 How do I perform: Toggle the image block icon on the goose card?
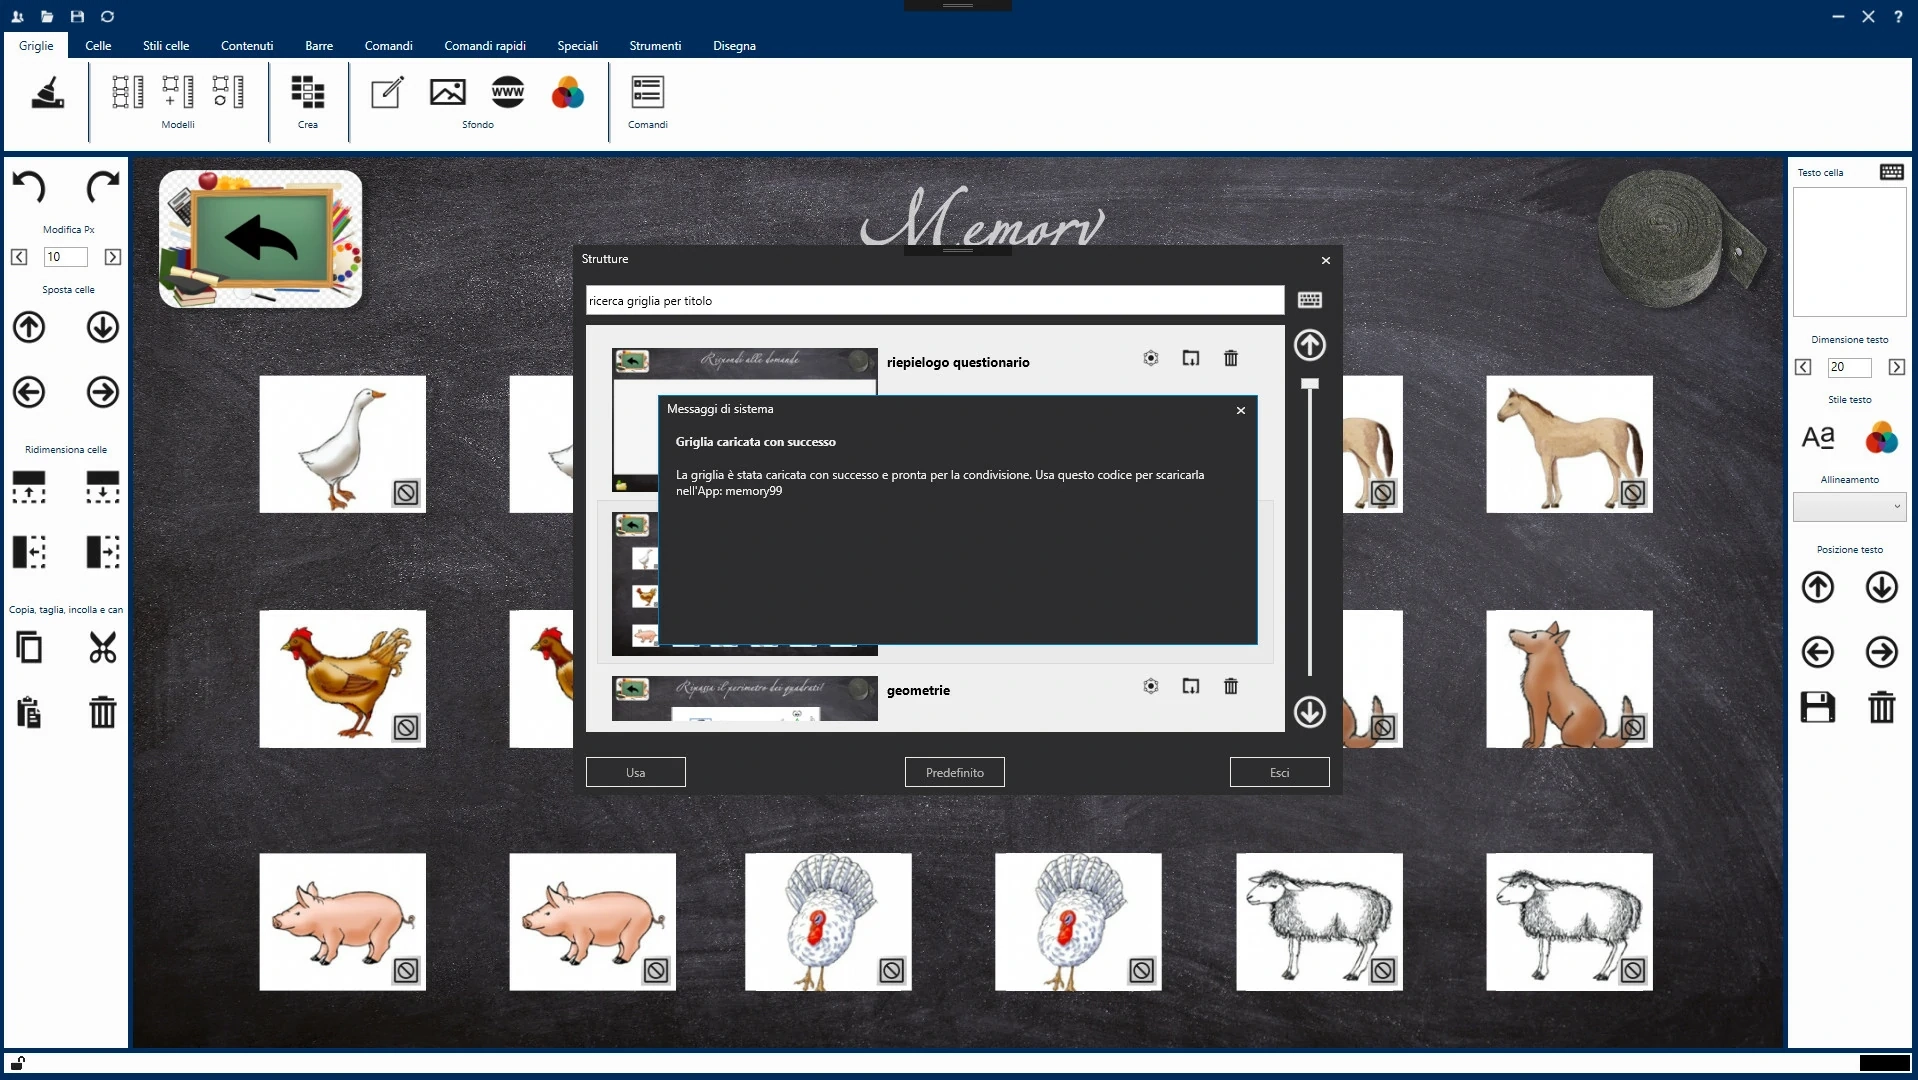(405, 493)
